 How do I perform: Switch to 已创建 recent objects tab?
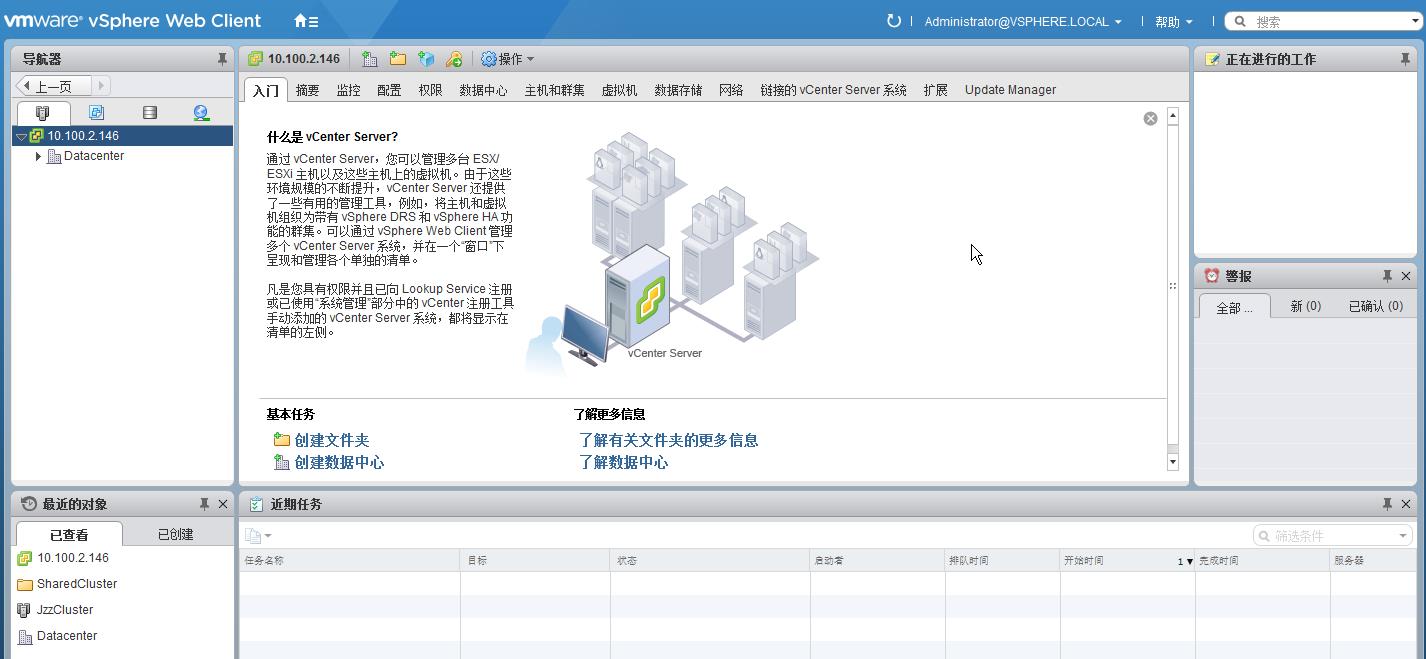pos(176,534)
